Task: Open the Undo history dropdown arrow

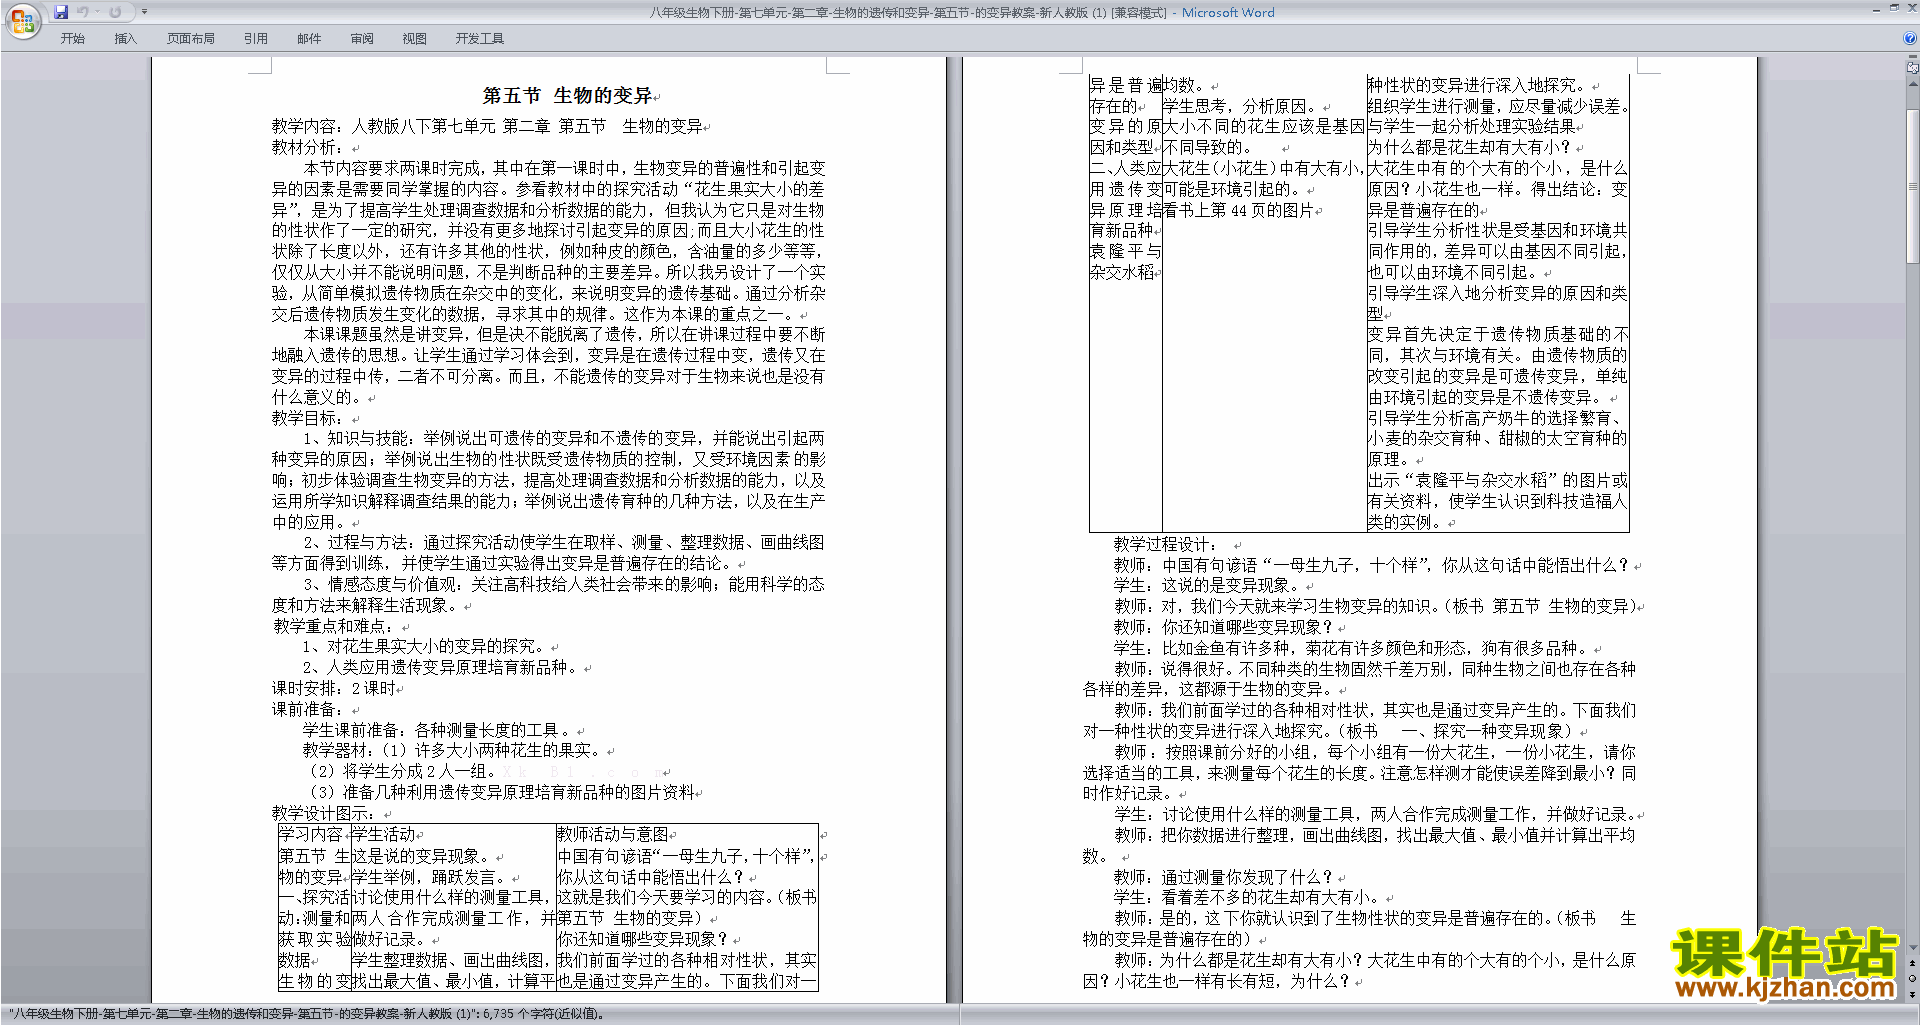Action: (97, 12)
